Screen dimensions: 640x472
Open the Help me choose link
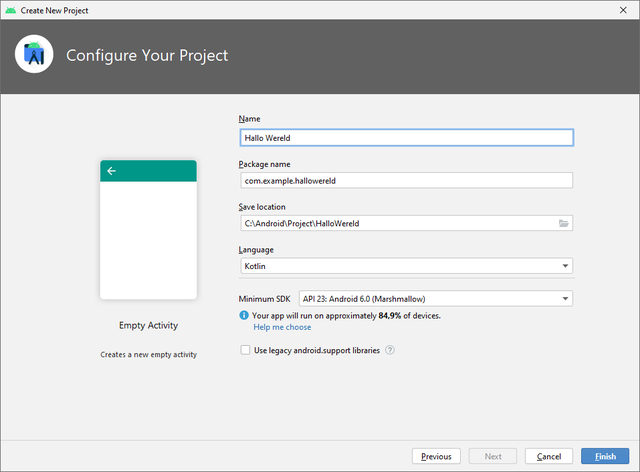[282, 327]
